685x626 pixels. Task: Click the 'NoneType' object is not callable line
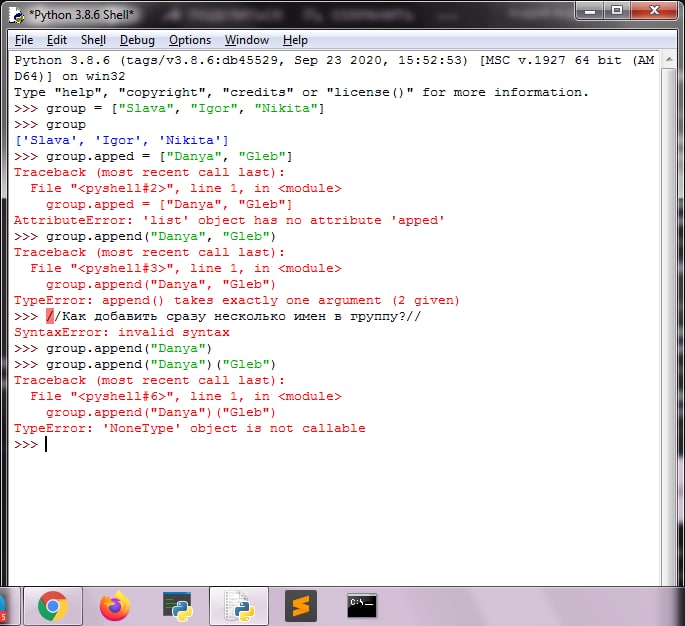pyautogui.click(x=190, y=428)
